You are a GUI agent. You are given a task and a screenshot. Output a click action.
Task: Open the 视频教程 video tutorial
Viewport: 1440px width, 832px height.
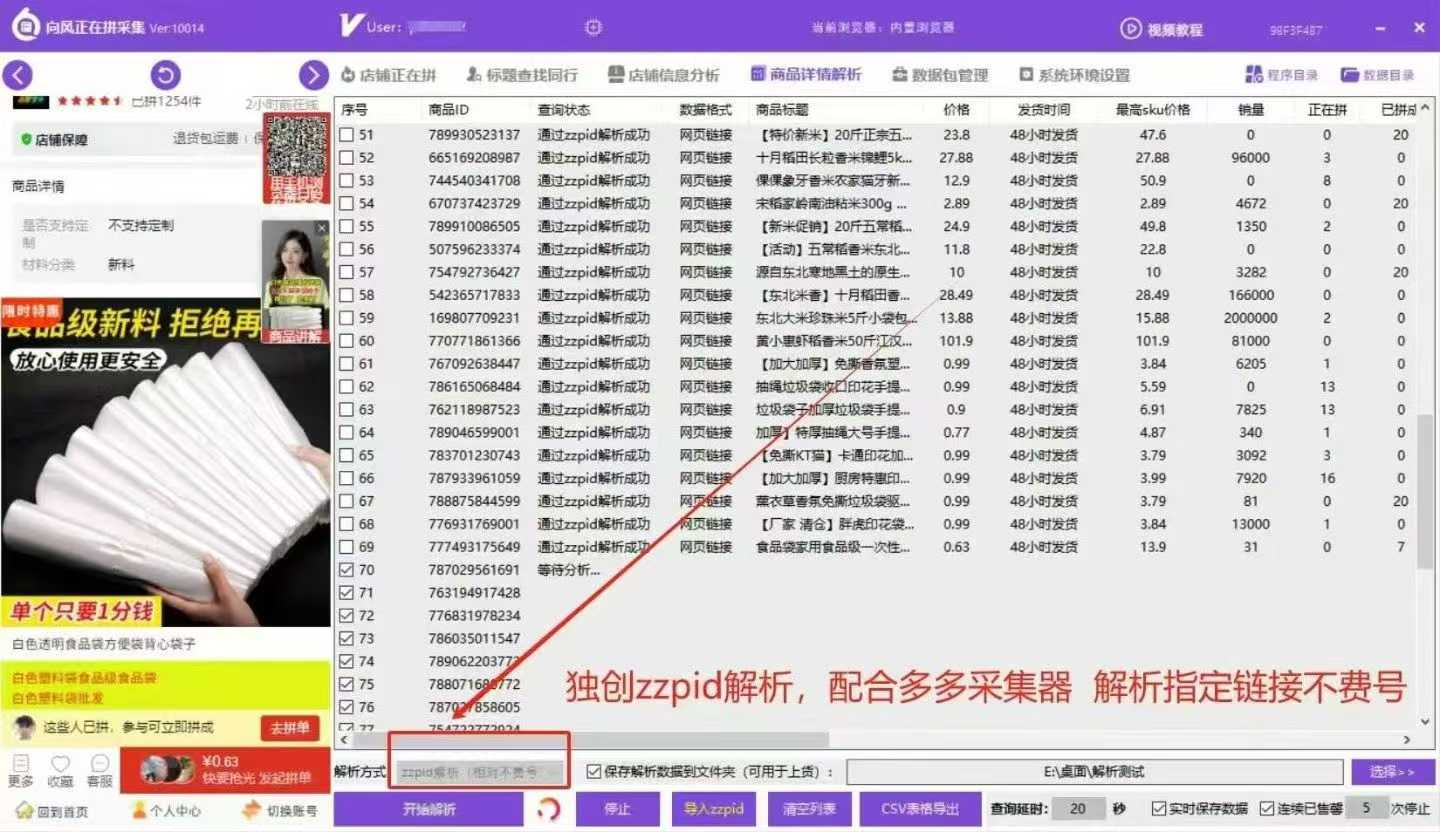click(x=1162, y=29)
